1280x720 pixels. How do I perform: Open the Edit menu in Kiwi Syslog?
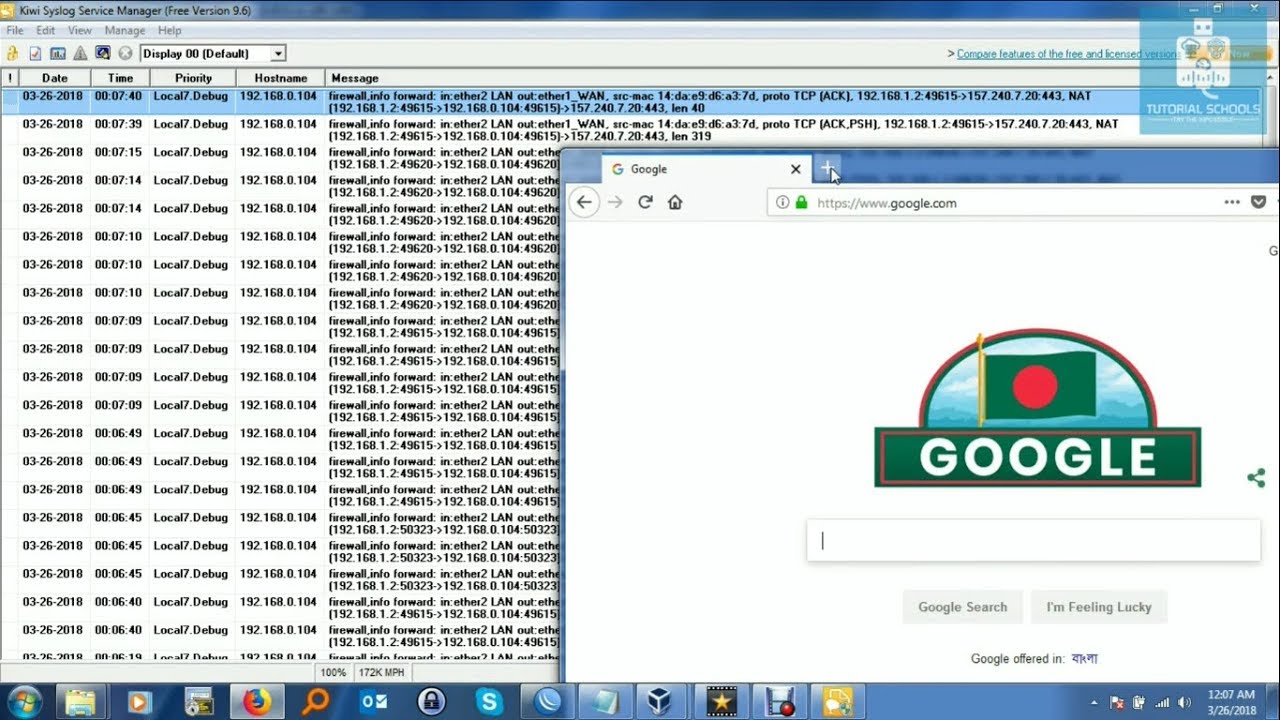[x=46, y=31]
